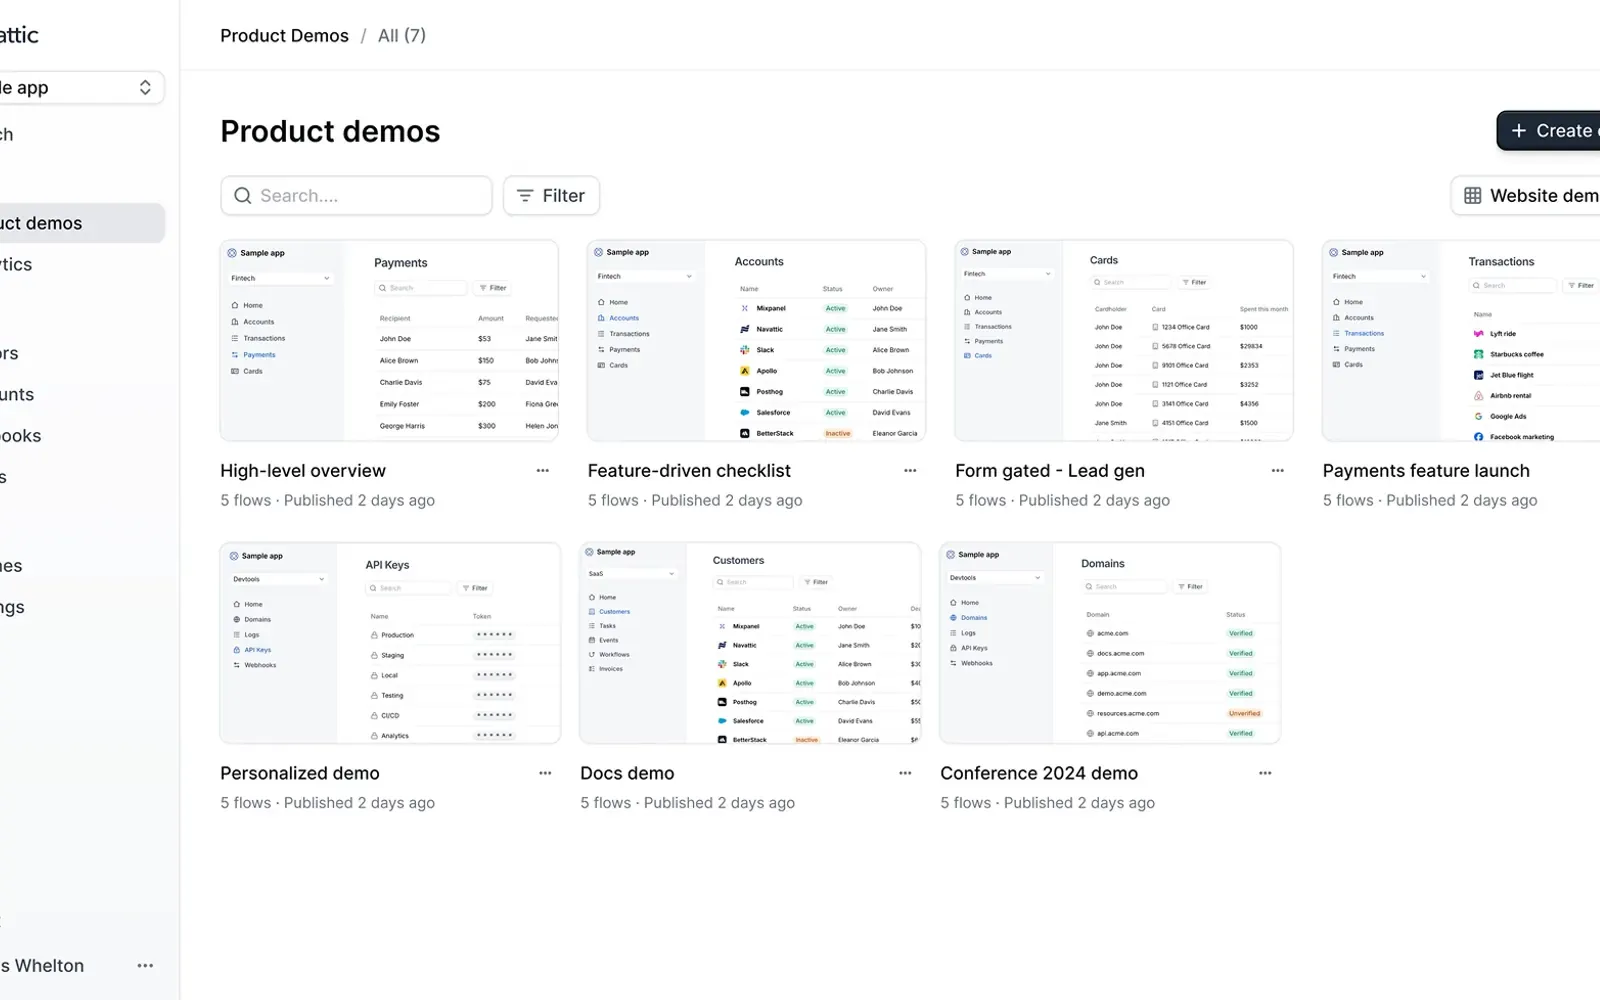Image resolution: width=1600 pixels, height=1000 pixels.
Task: Open the Personalized demo API Keys thumbnail
Action: [x=390, y=643]
